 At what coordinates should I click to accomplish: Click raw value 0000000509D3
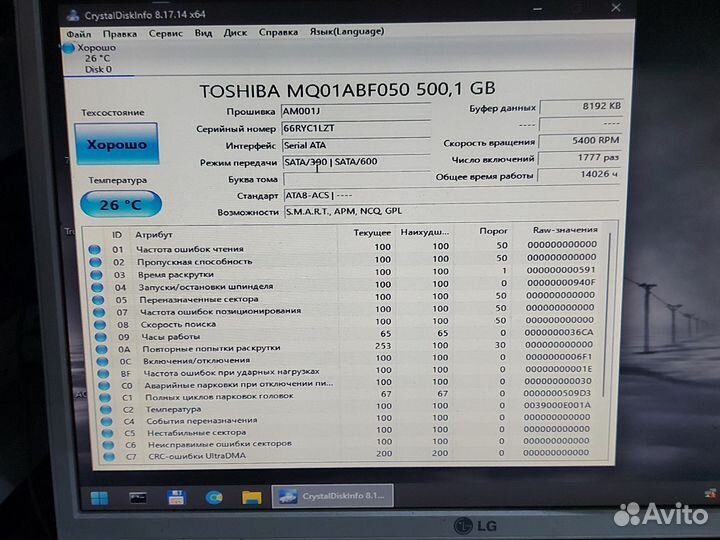click(557, 394)
